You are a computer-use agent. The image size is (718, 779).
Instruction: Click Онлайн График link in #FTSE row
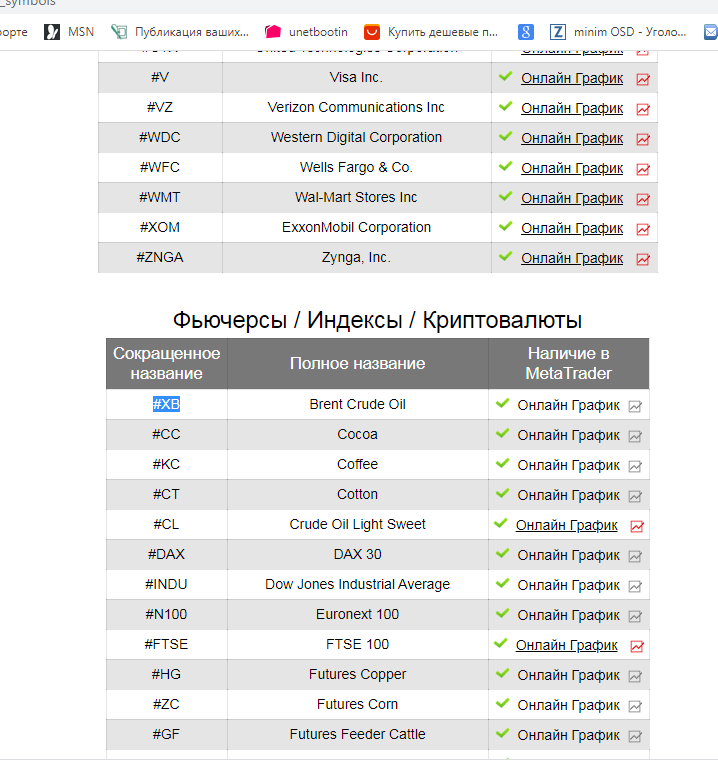pos(566,645)
